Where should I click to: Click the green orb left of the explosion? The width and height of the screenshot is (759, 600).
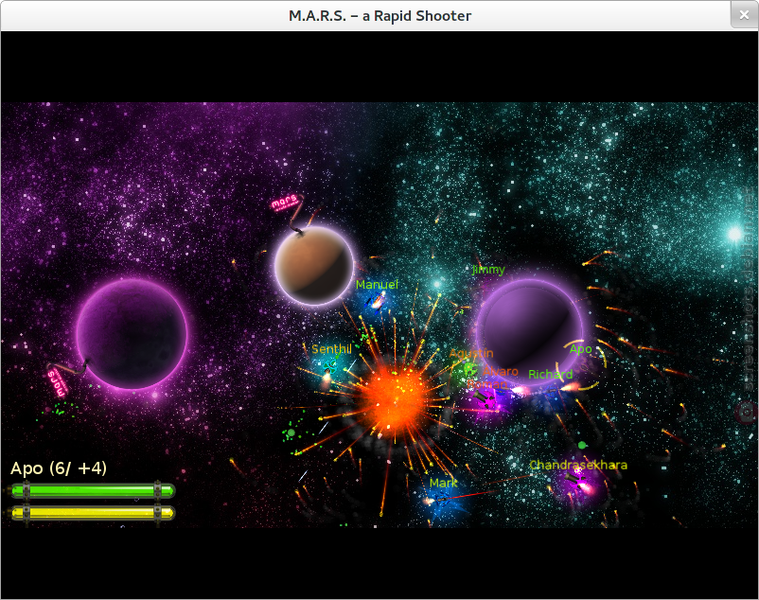[291, 433]
